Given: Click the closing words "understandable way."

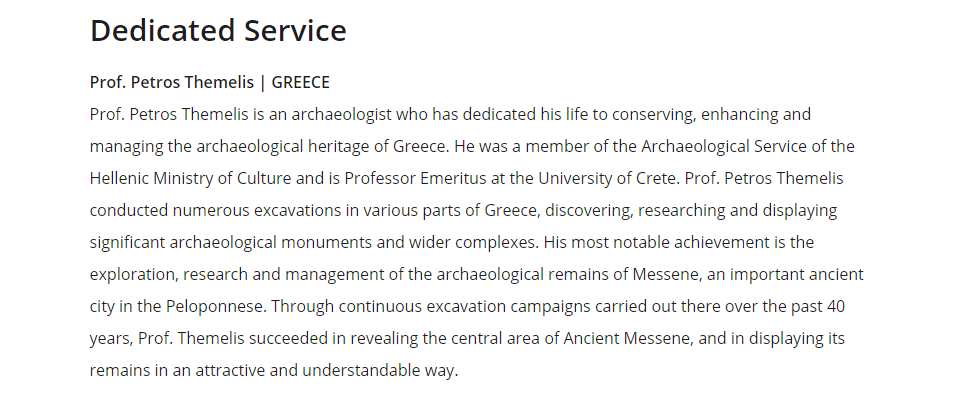Looking at the screenshot, I should coord(380,371).
